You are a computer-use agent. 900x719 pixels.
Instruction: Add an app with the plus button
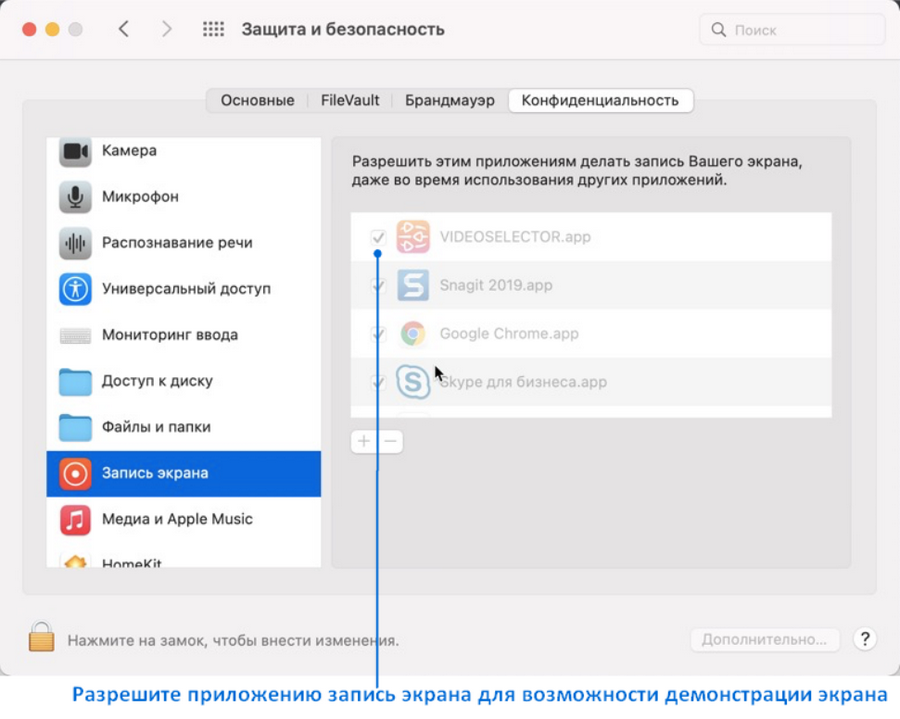coord(364,441)
